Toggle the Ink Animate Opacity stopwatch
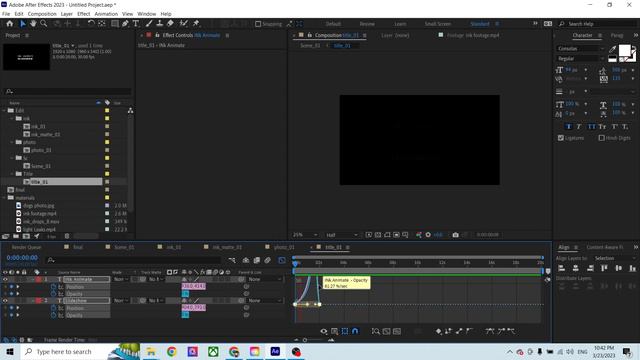The height and width of the screenshot is (360, 640). pyautogui.click(x=53, y=293)
